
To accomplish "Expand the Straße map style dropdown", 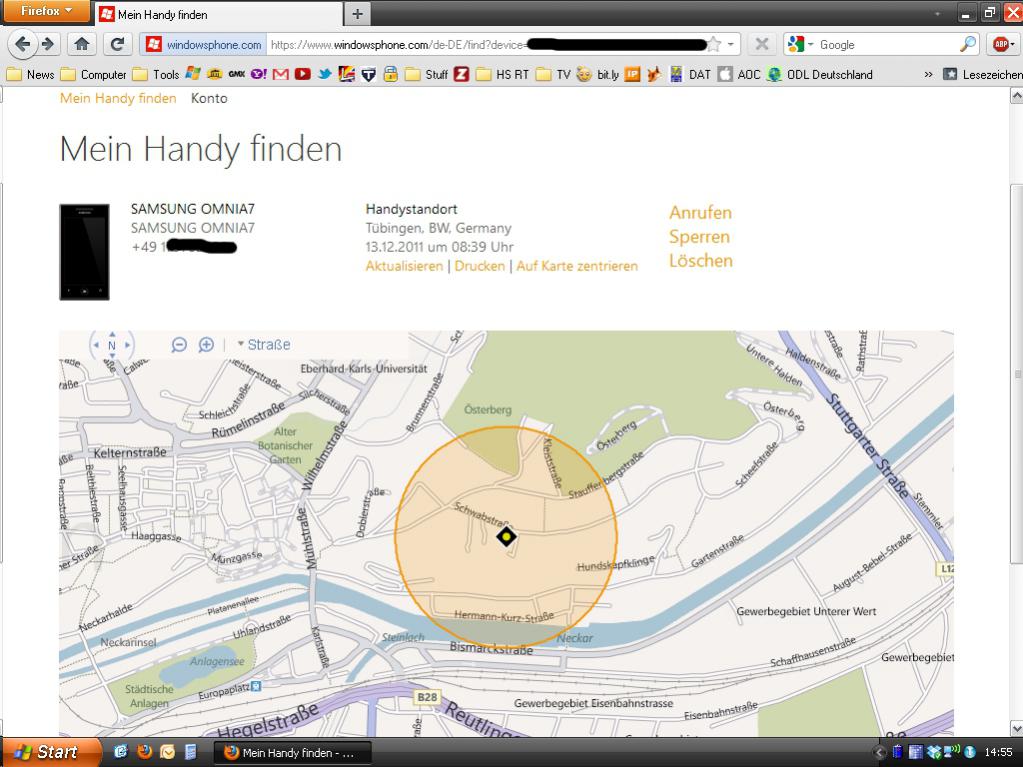I will click(x=264, y=344).
